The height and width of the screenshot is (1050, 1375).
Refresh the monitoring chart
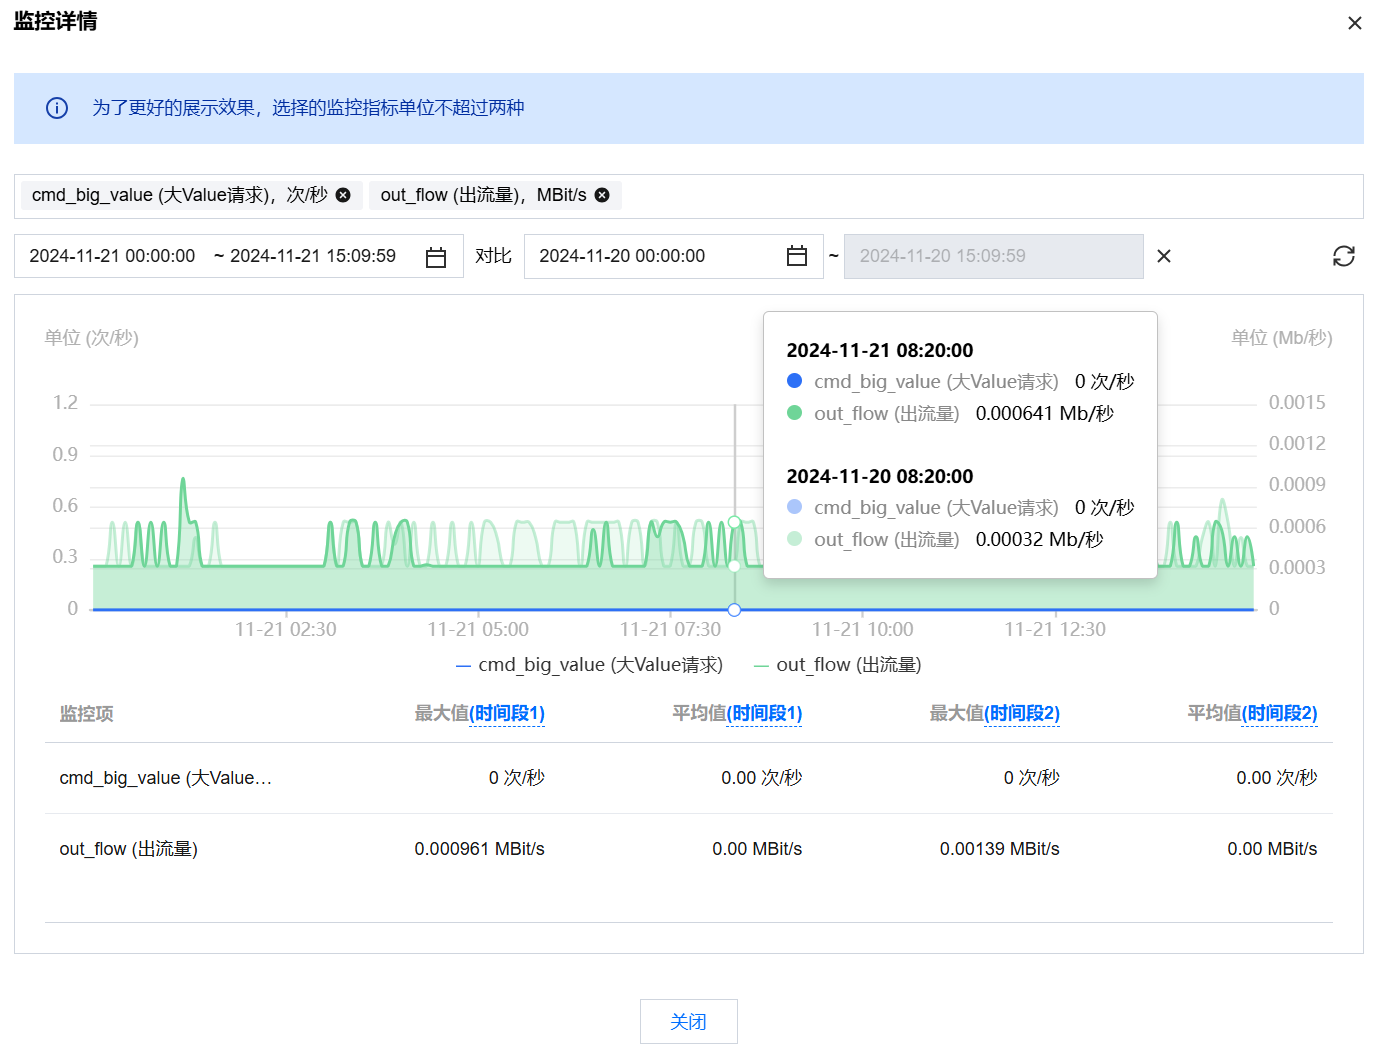(1343, 256)
